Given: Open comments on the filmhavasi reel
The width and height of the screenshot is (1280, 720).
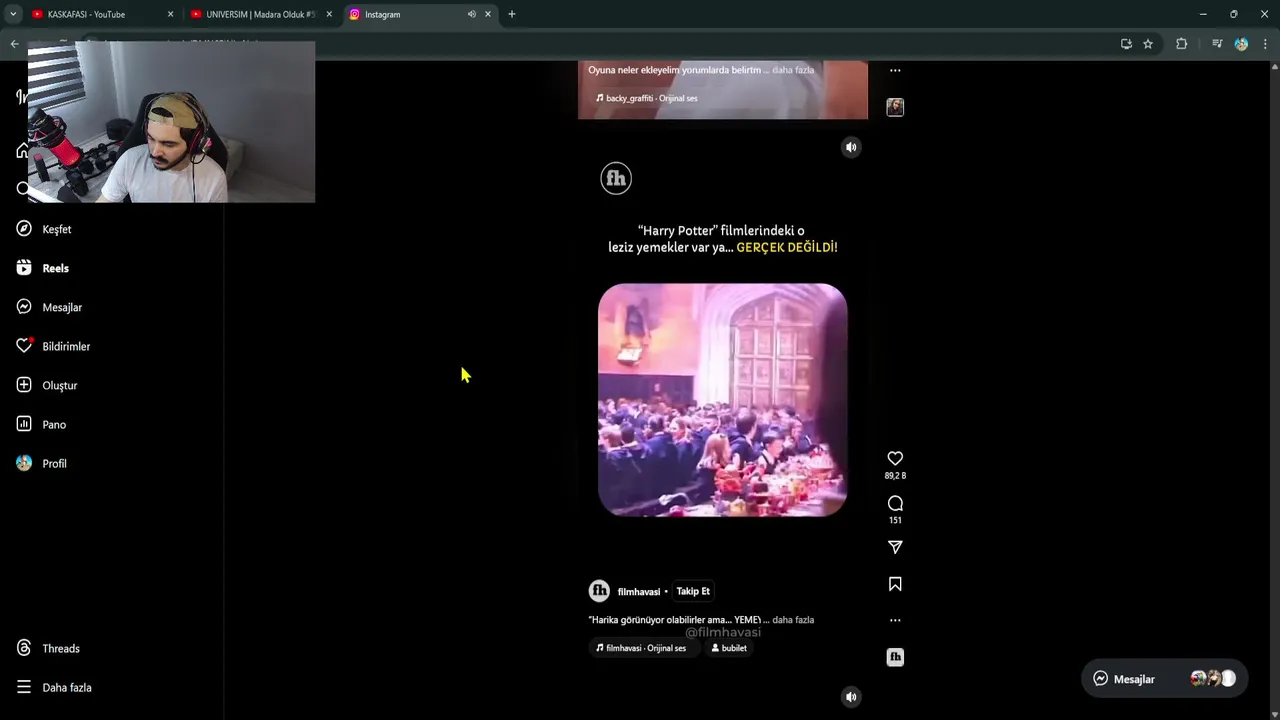Looking at the screenshot, I should tap(895, 503).
